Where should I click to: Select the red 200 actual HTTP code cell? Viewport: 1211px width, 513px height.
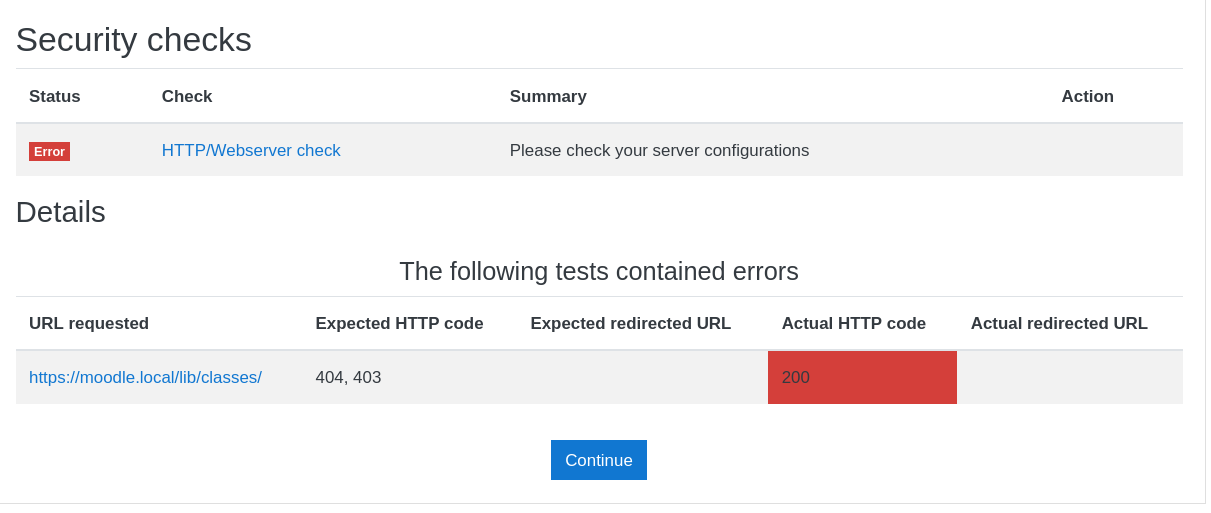point(862,377)
